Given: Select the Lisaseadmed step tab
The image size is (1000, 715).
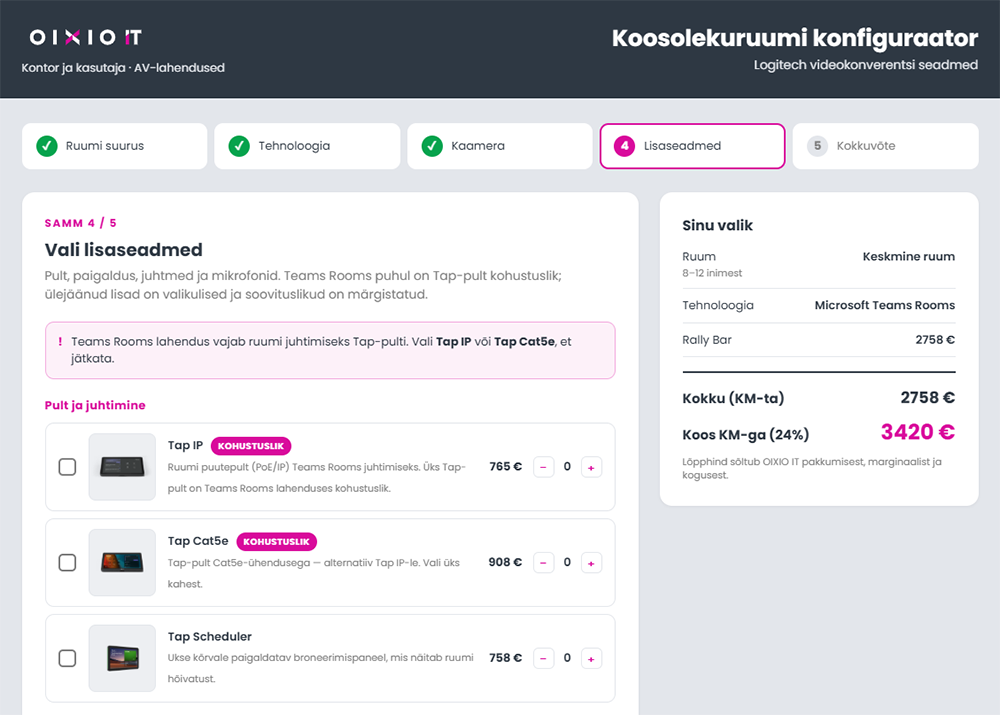Looking at the screenshot, I should pyautogui.click(x=693, y=146).
